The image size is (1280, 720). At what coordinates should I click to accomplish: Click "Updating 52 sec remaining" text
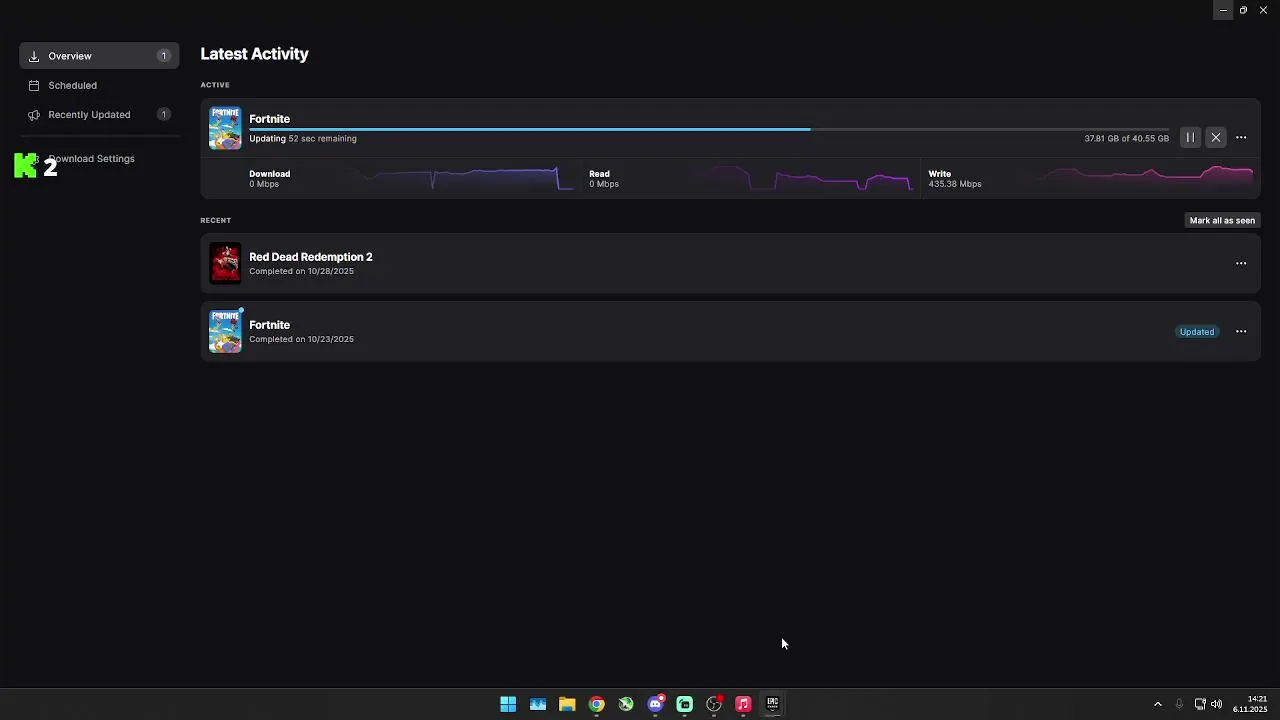tap(302, 138)
